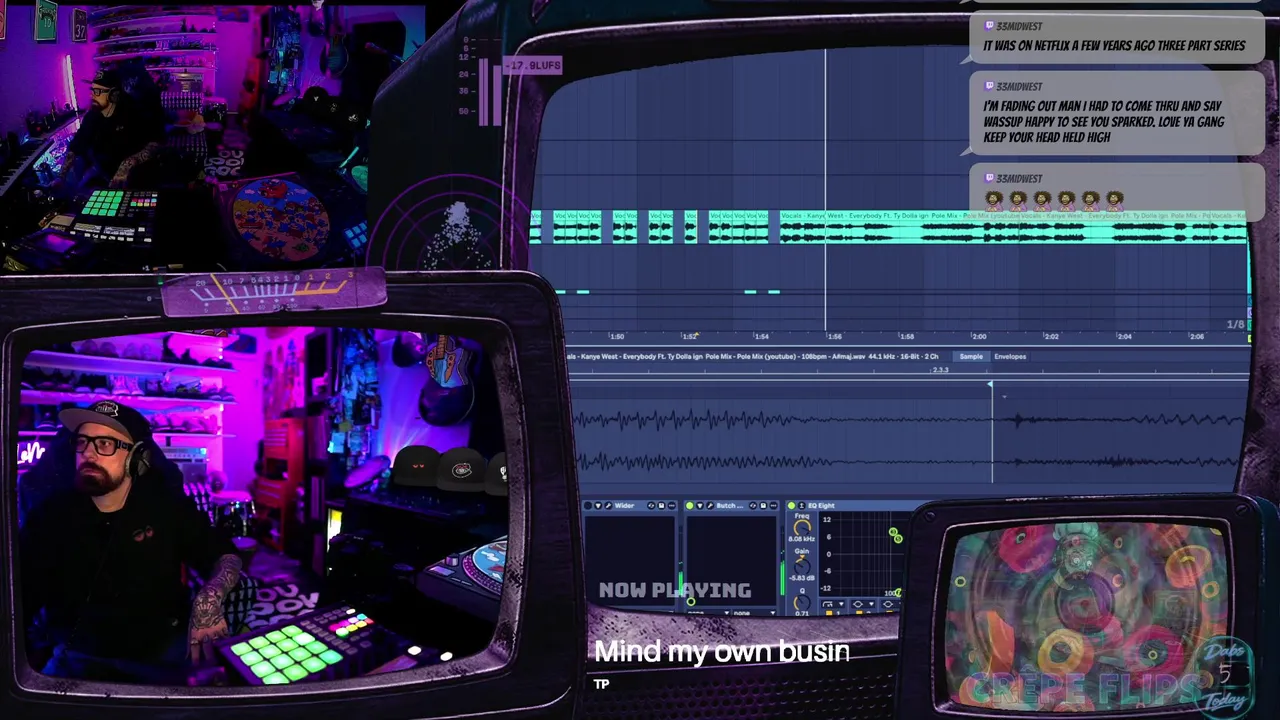Click the EQ Eight Q knob

802,603
